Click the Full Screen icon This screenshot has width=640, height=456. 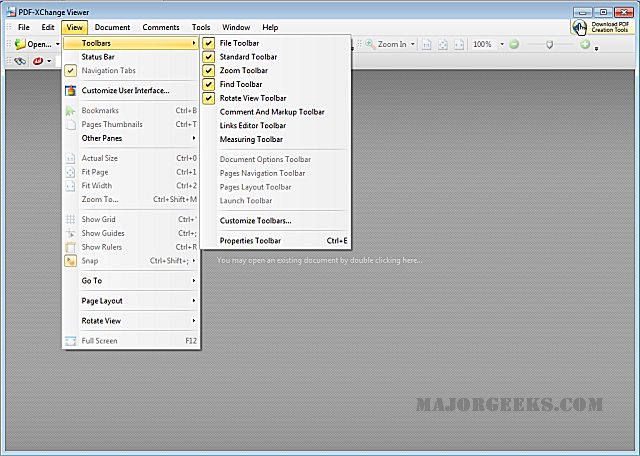tap(71, 341)
